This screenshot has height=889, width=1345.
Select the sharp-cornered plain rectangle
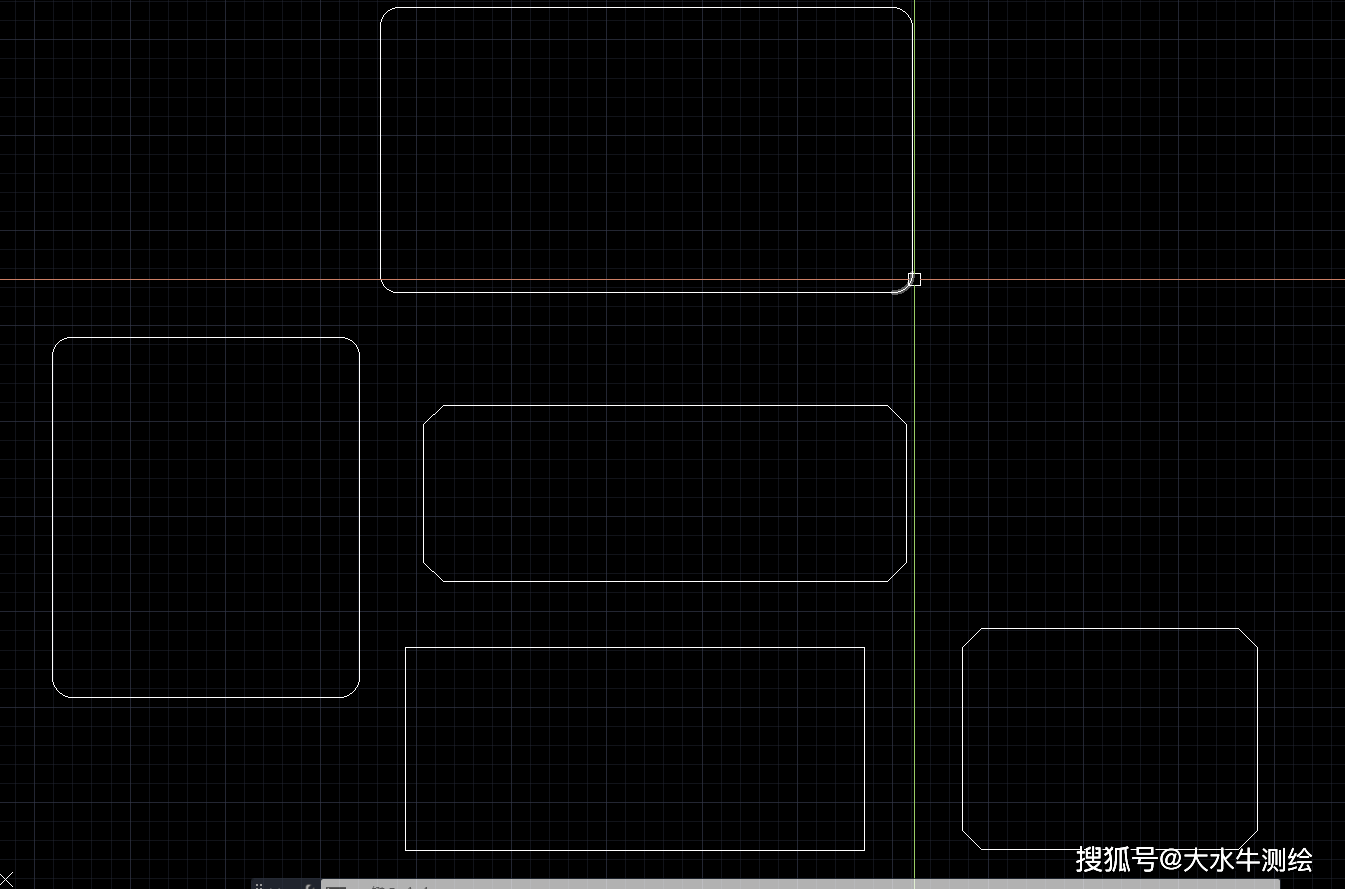point(635,749)
